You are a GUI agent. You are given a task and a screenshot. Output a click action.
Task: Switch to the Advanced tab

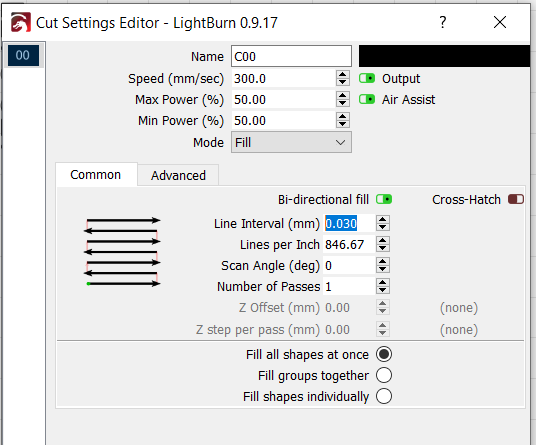(178, 175)
